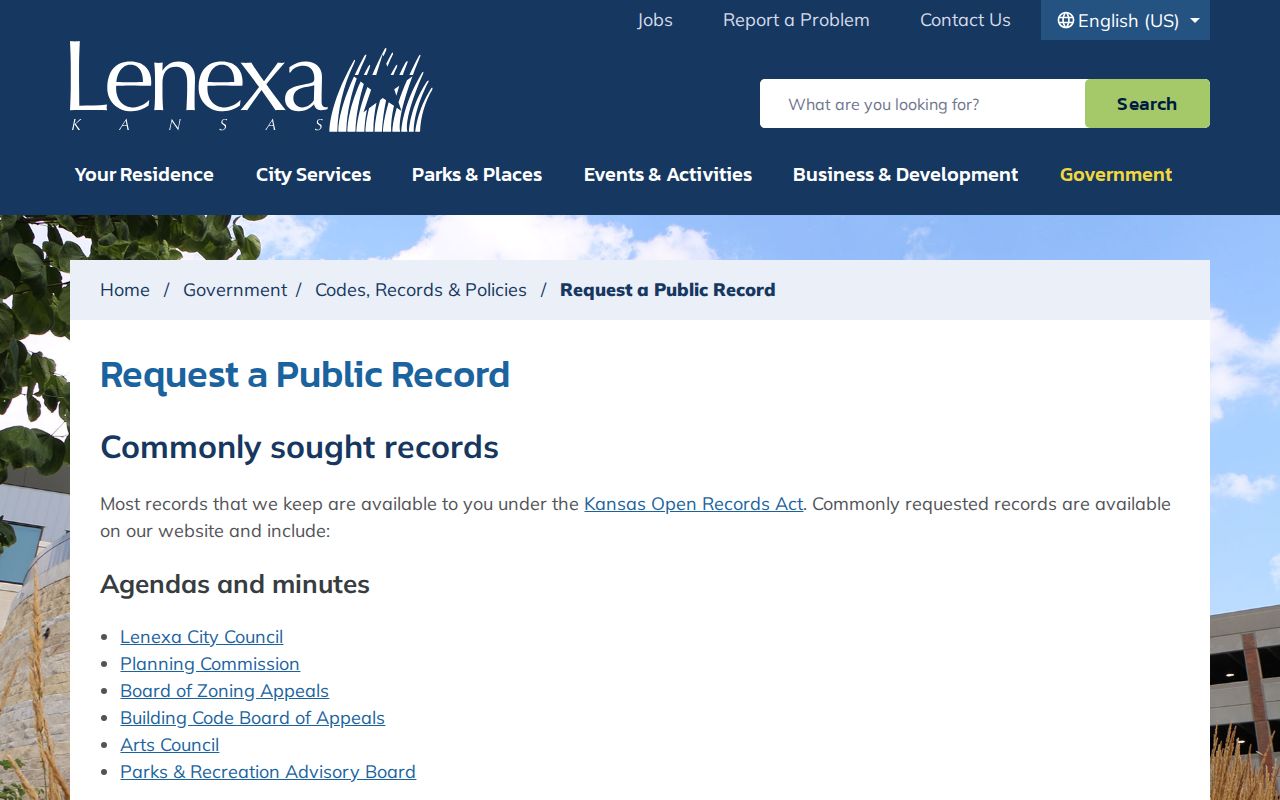Open Board of Zoning Appeals link
This screenshot has width=1280, height=800.
(x=225, y=691)
